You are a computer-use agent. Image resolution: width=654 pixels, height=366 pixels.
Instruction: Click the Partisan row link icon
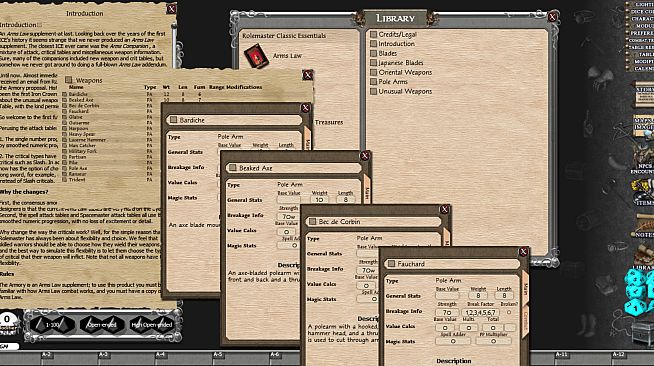[65, 157]
